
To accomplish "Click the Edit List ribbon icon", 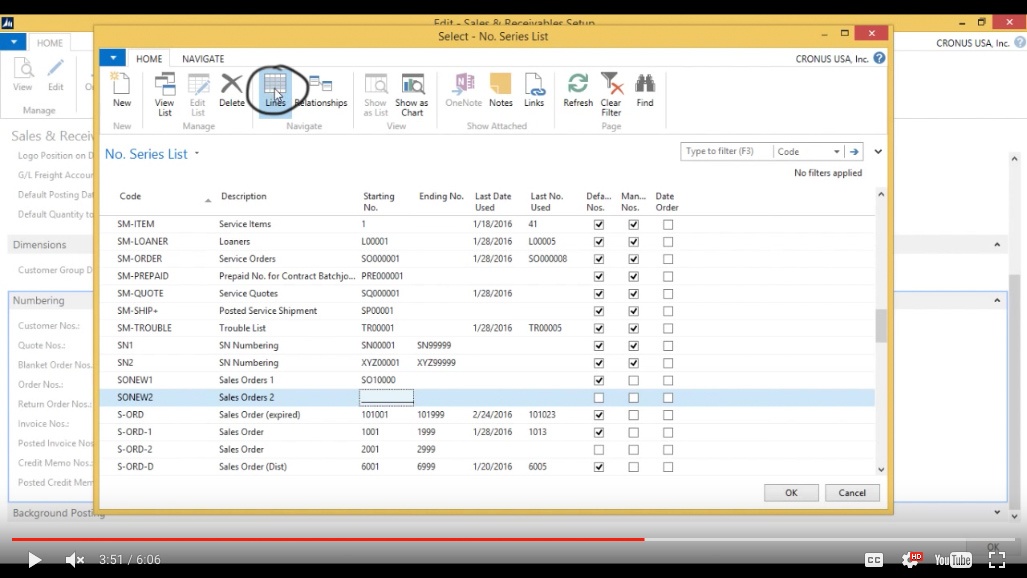I will pos(198,94).
